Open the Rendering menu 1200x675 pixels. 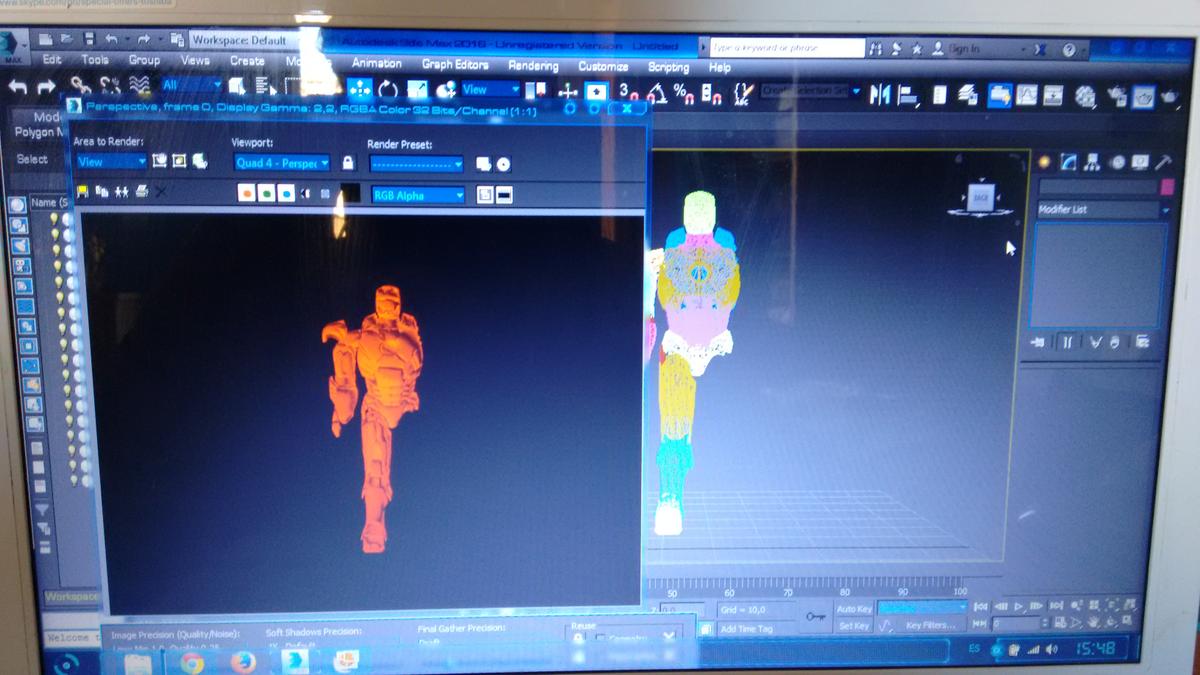(532, 66)
